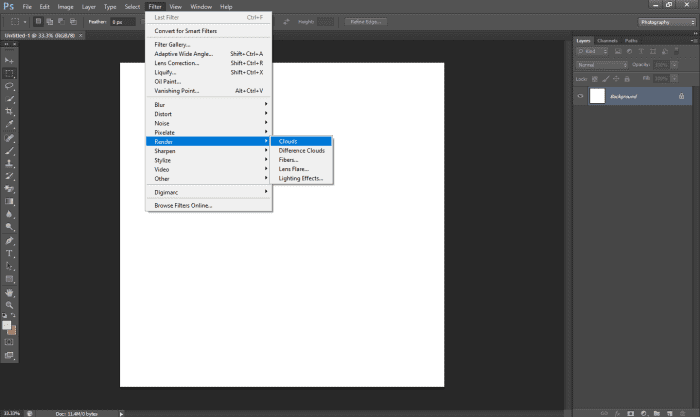Select the Crop tool
The image size is (700, 417).
coord(10,111)
